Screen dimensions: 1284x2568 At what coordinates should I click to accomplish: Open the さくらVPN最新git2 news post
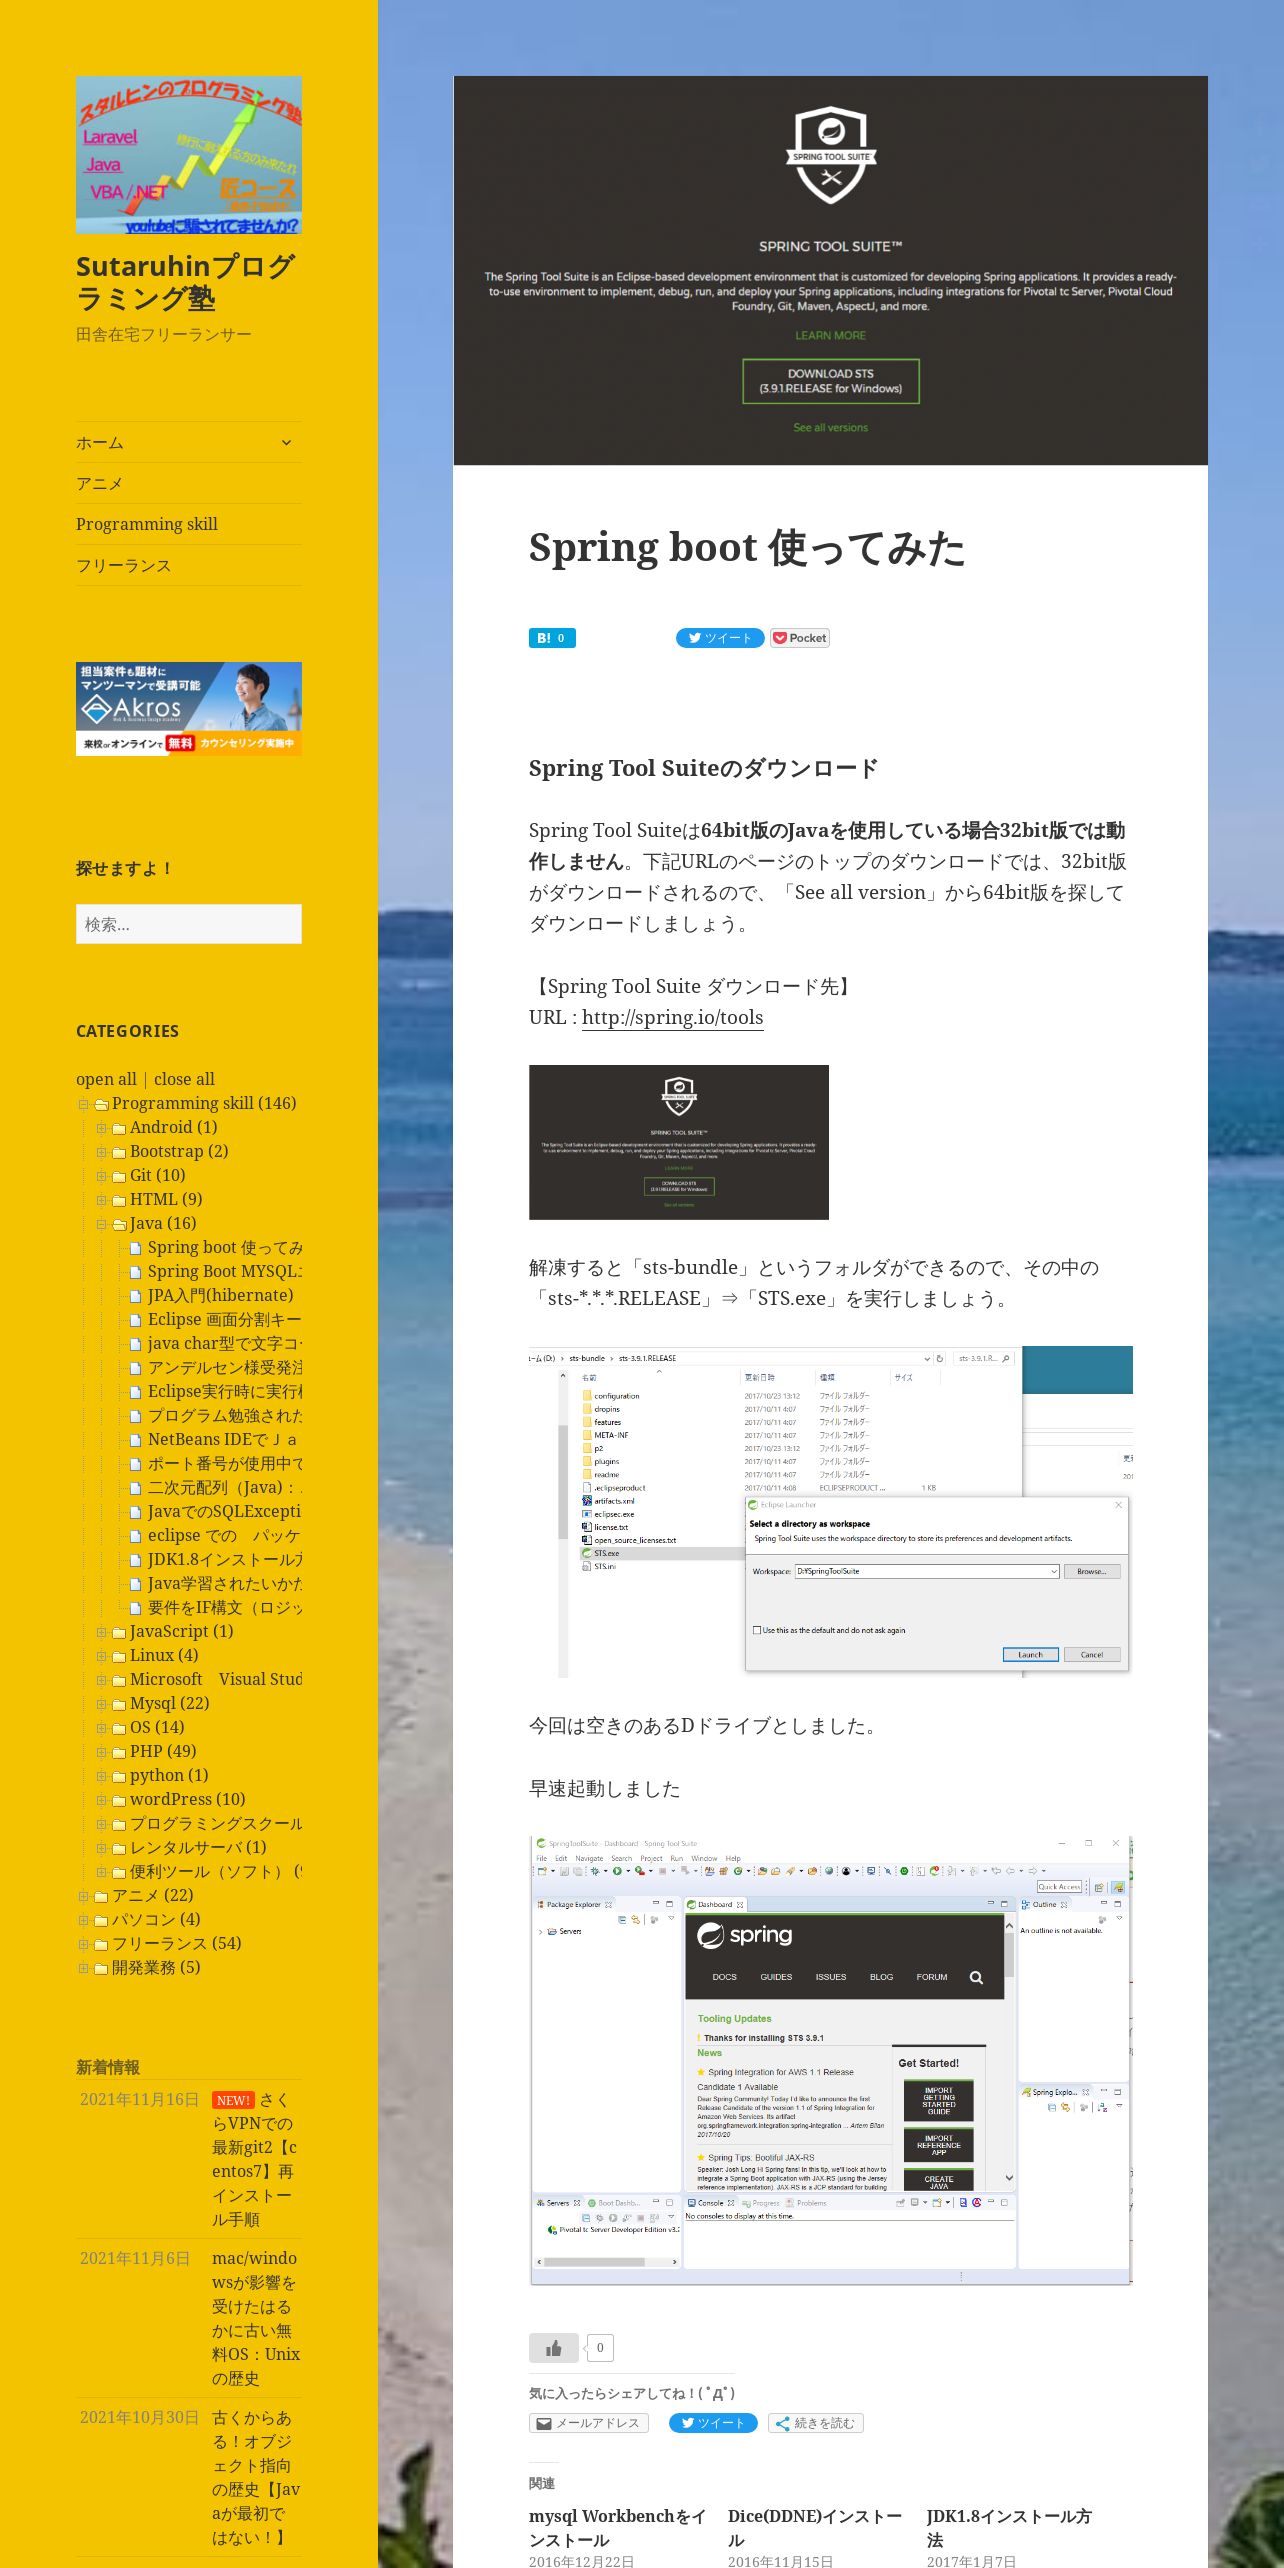[x=254, y=2159]
